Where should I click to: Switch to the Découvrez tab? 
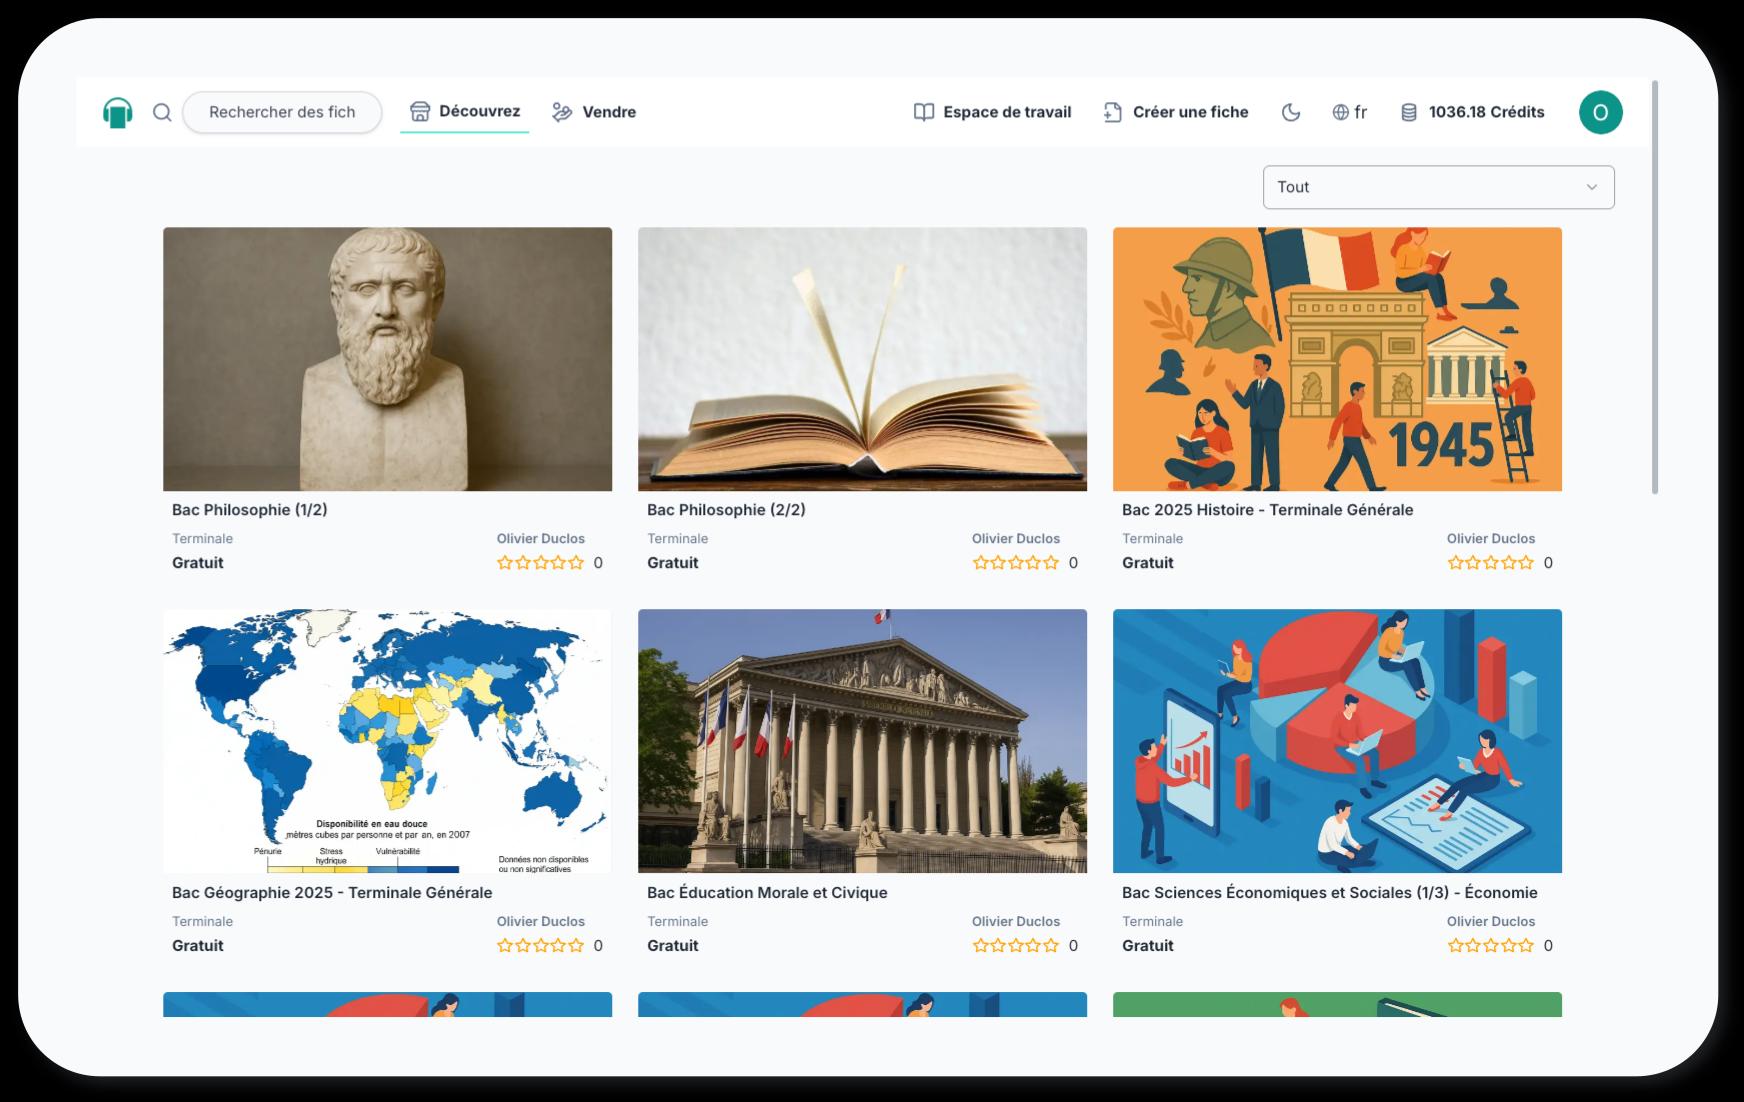point(465,111)
